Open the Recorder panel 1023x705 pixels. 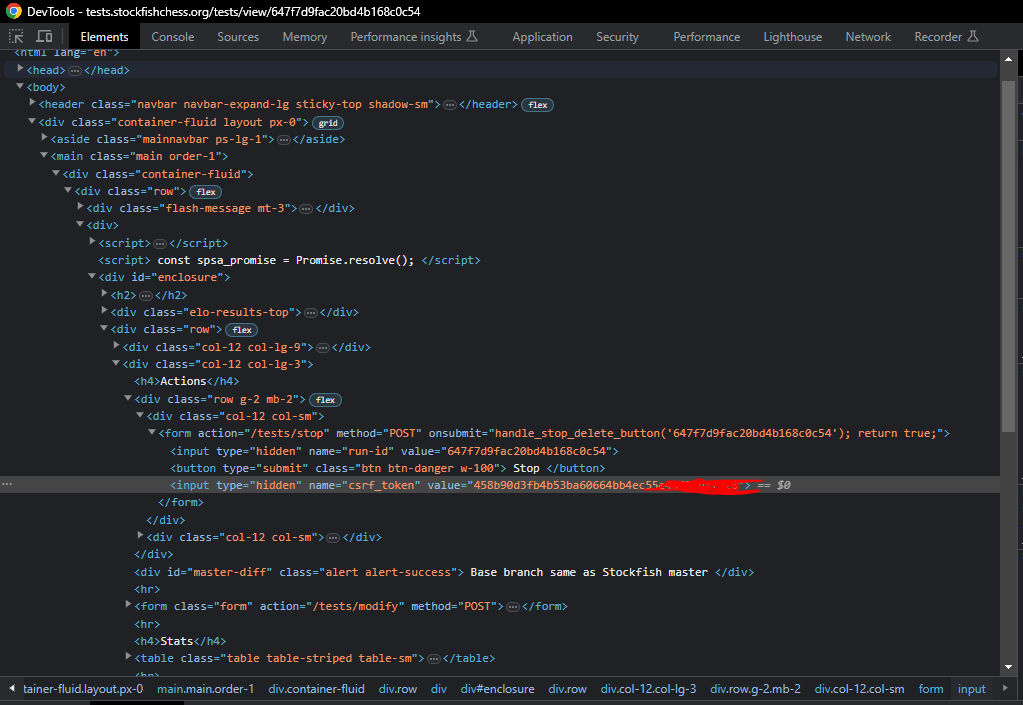pos(938,36)
